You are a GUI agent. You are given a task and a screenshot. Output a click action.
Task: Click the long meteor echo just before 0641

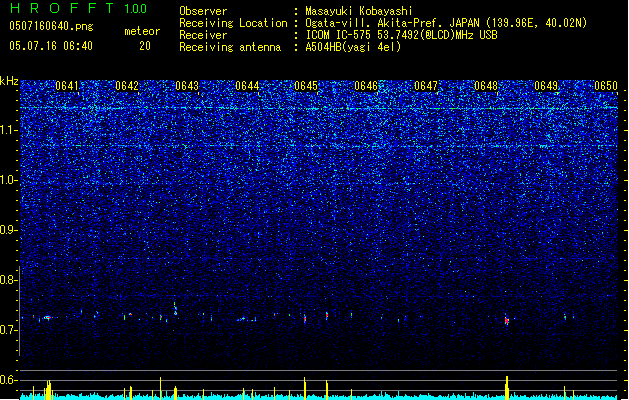[x=48, y=318]
